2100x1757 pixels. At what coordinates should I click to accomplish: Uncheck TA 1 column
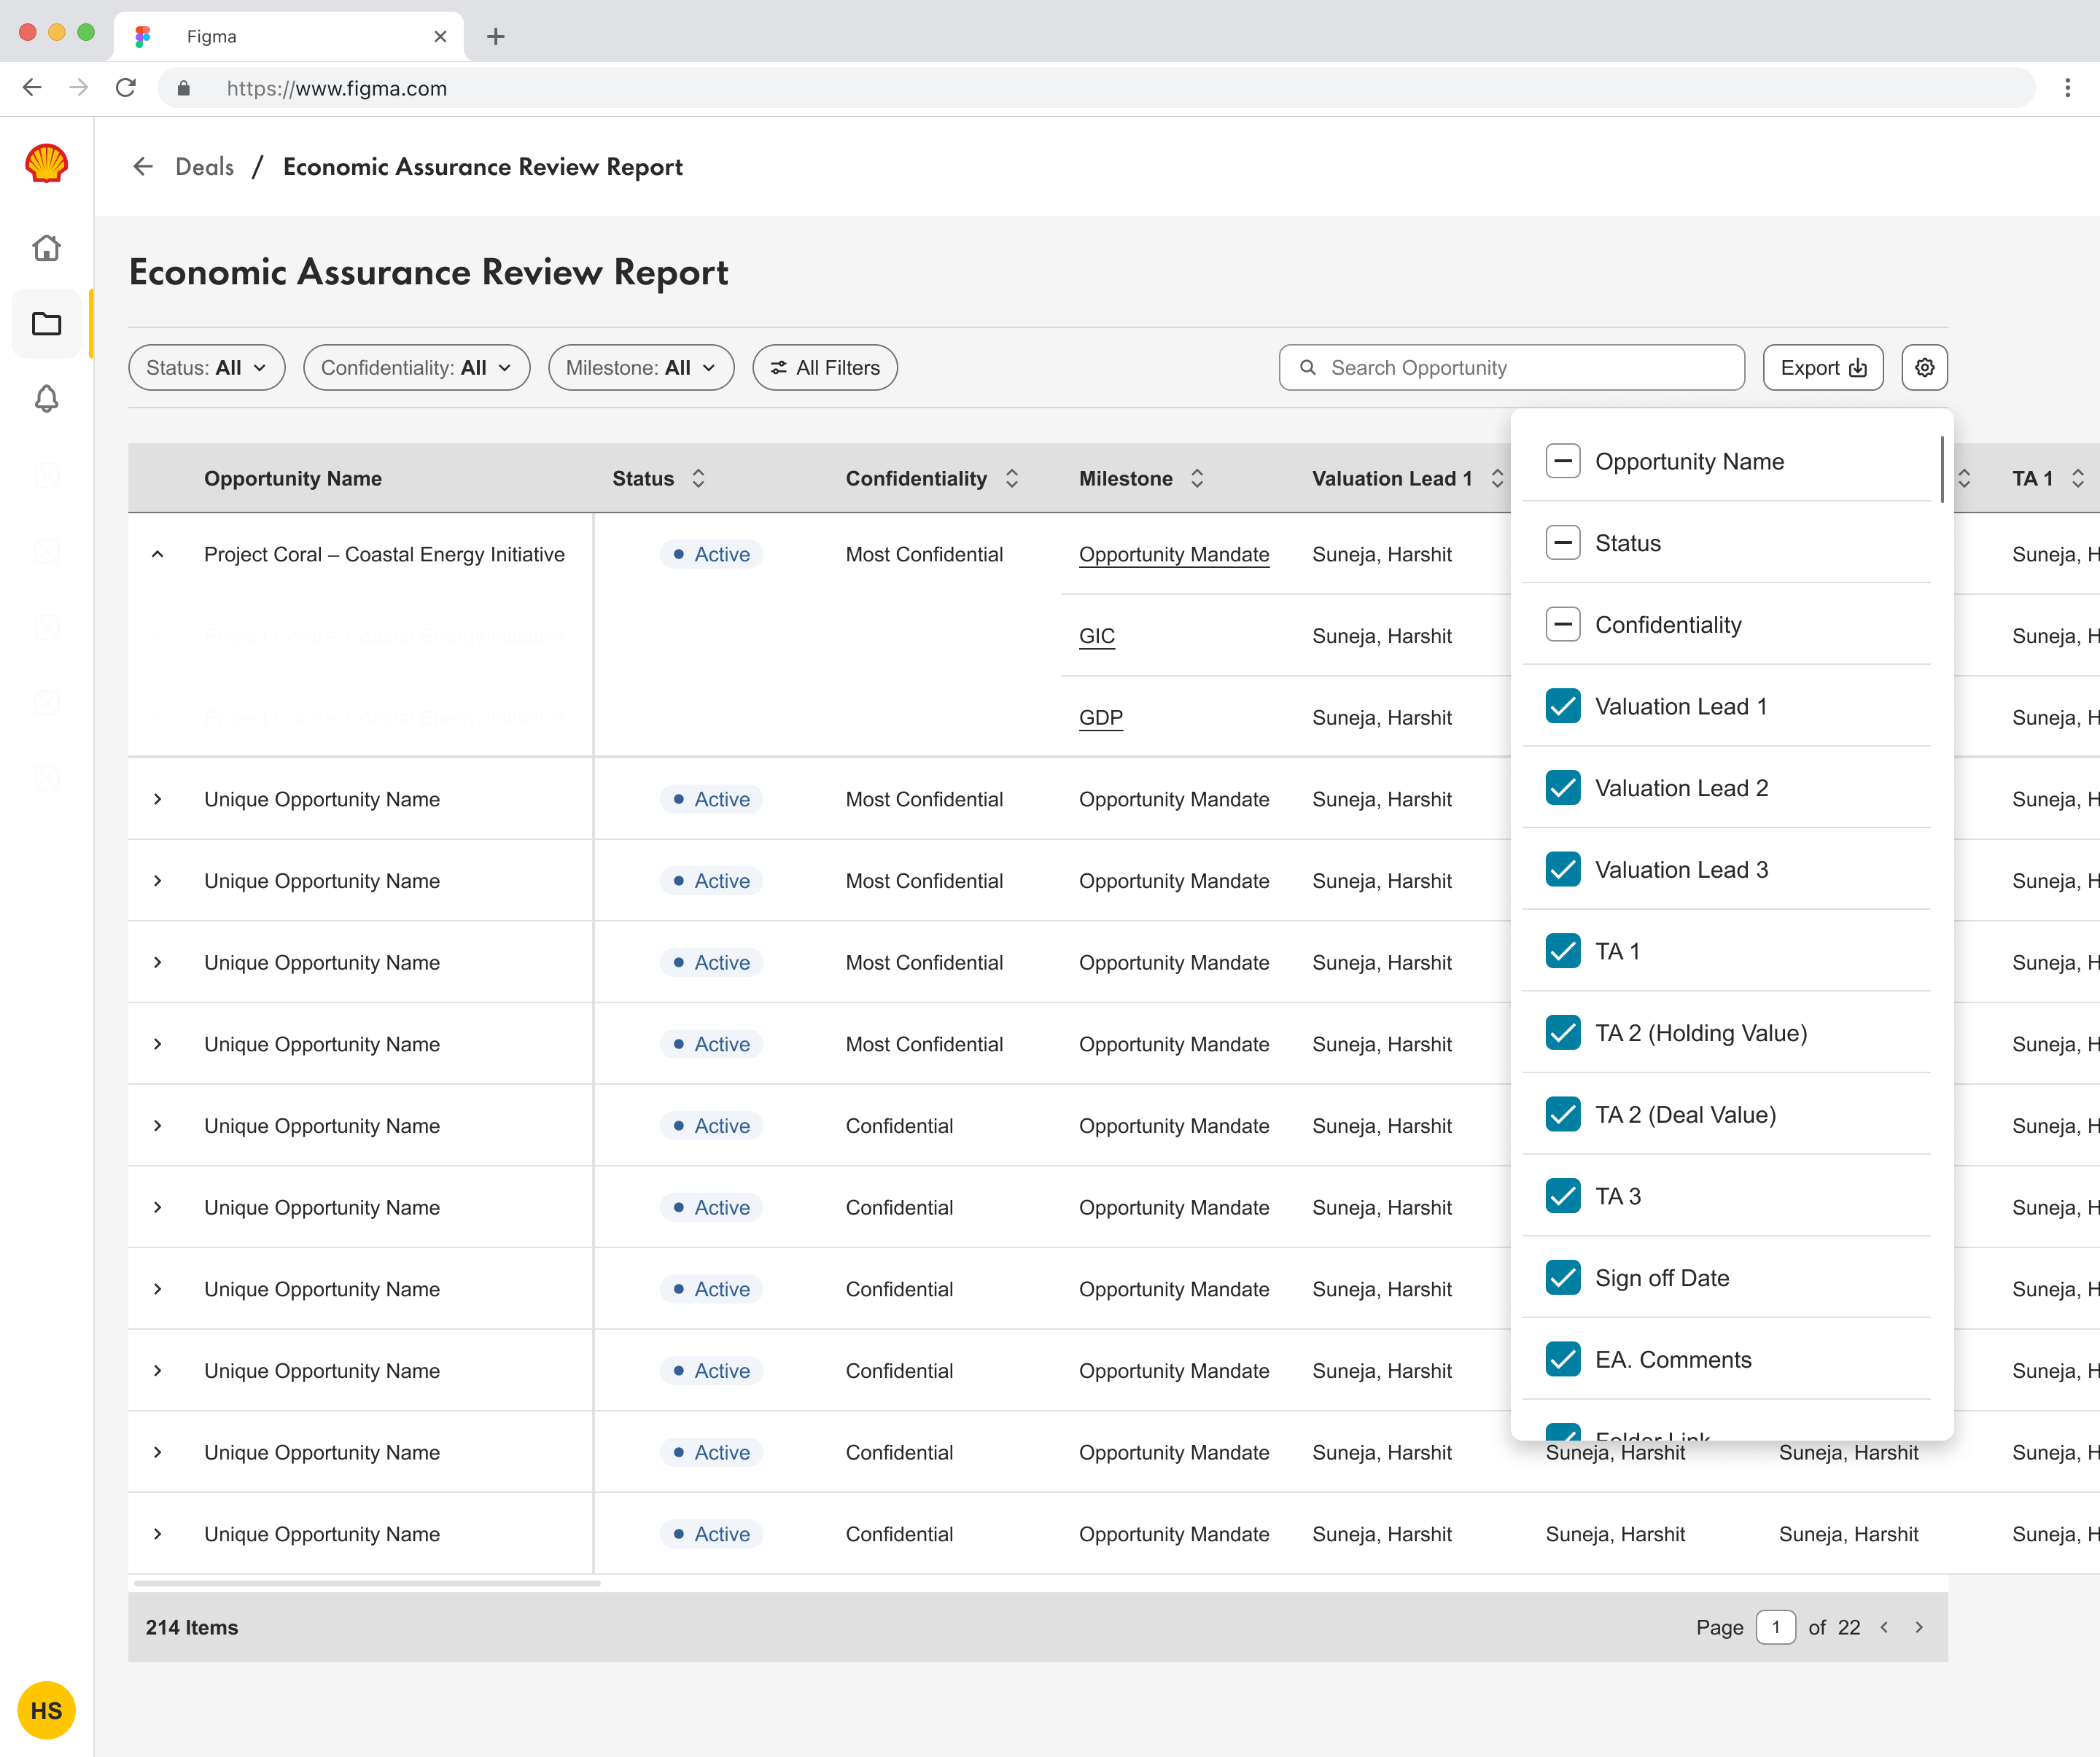pyautogui.click(x=1563, y=952)
